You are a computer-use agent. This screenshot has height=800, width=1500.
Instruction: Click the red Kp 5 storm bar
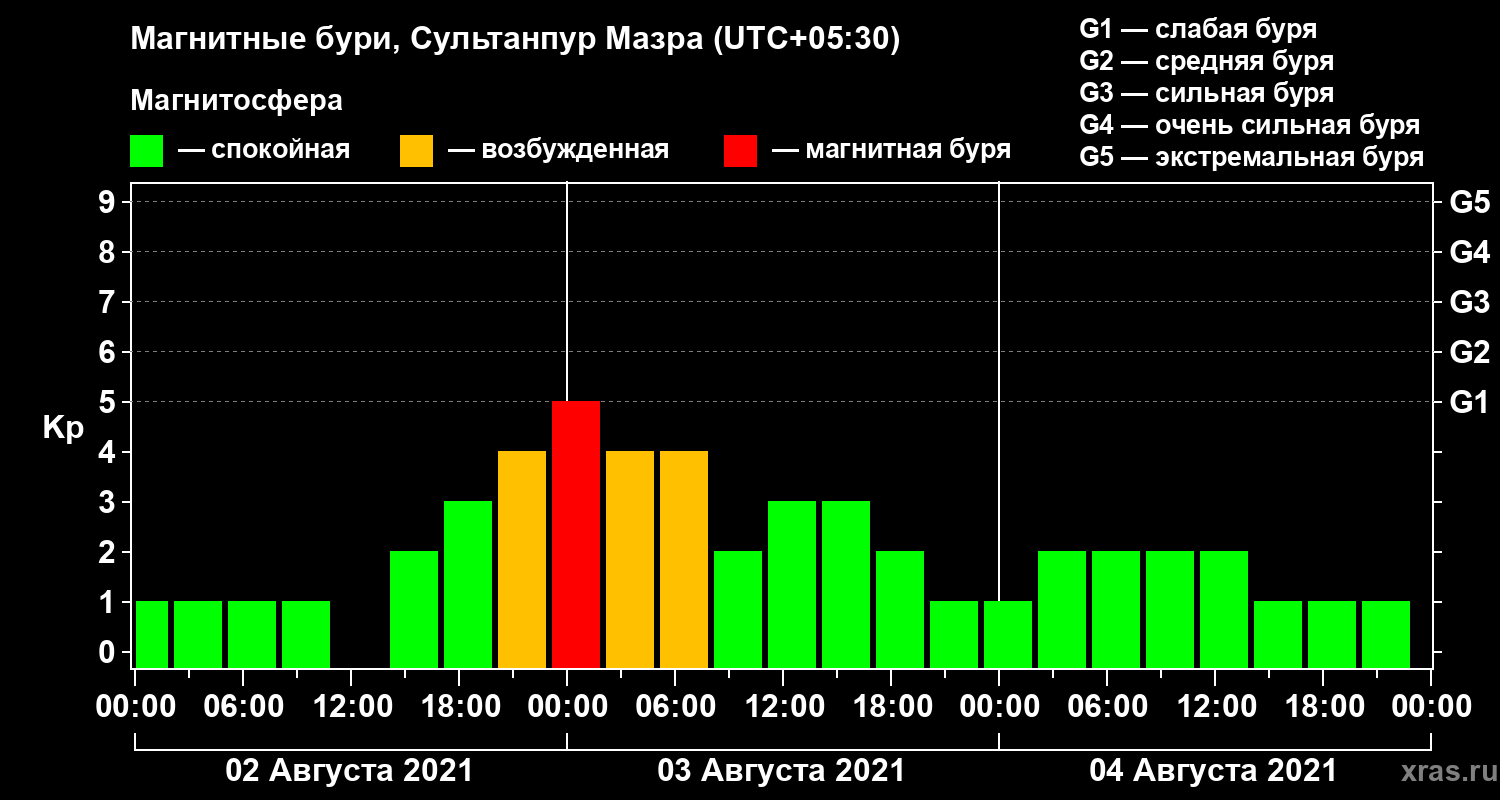pos(576,534)
